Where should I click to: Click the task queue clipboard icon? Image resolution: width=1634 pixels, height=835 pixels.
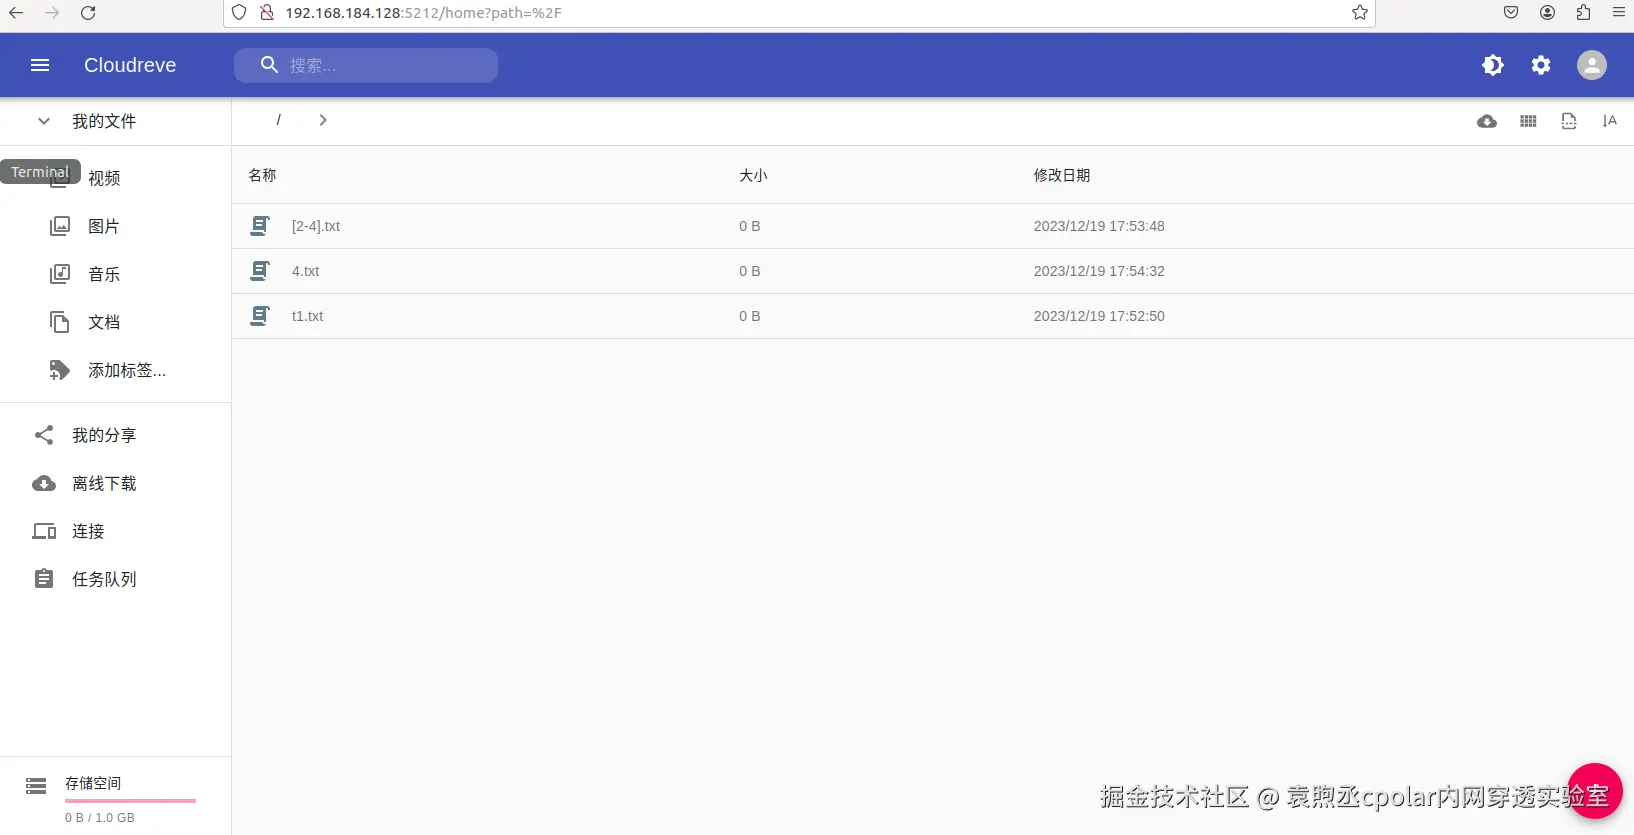(x=44, y=579)
